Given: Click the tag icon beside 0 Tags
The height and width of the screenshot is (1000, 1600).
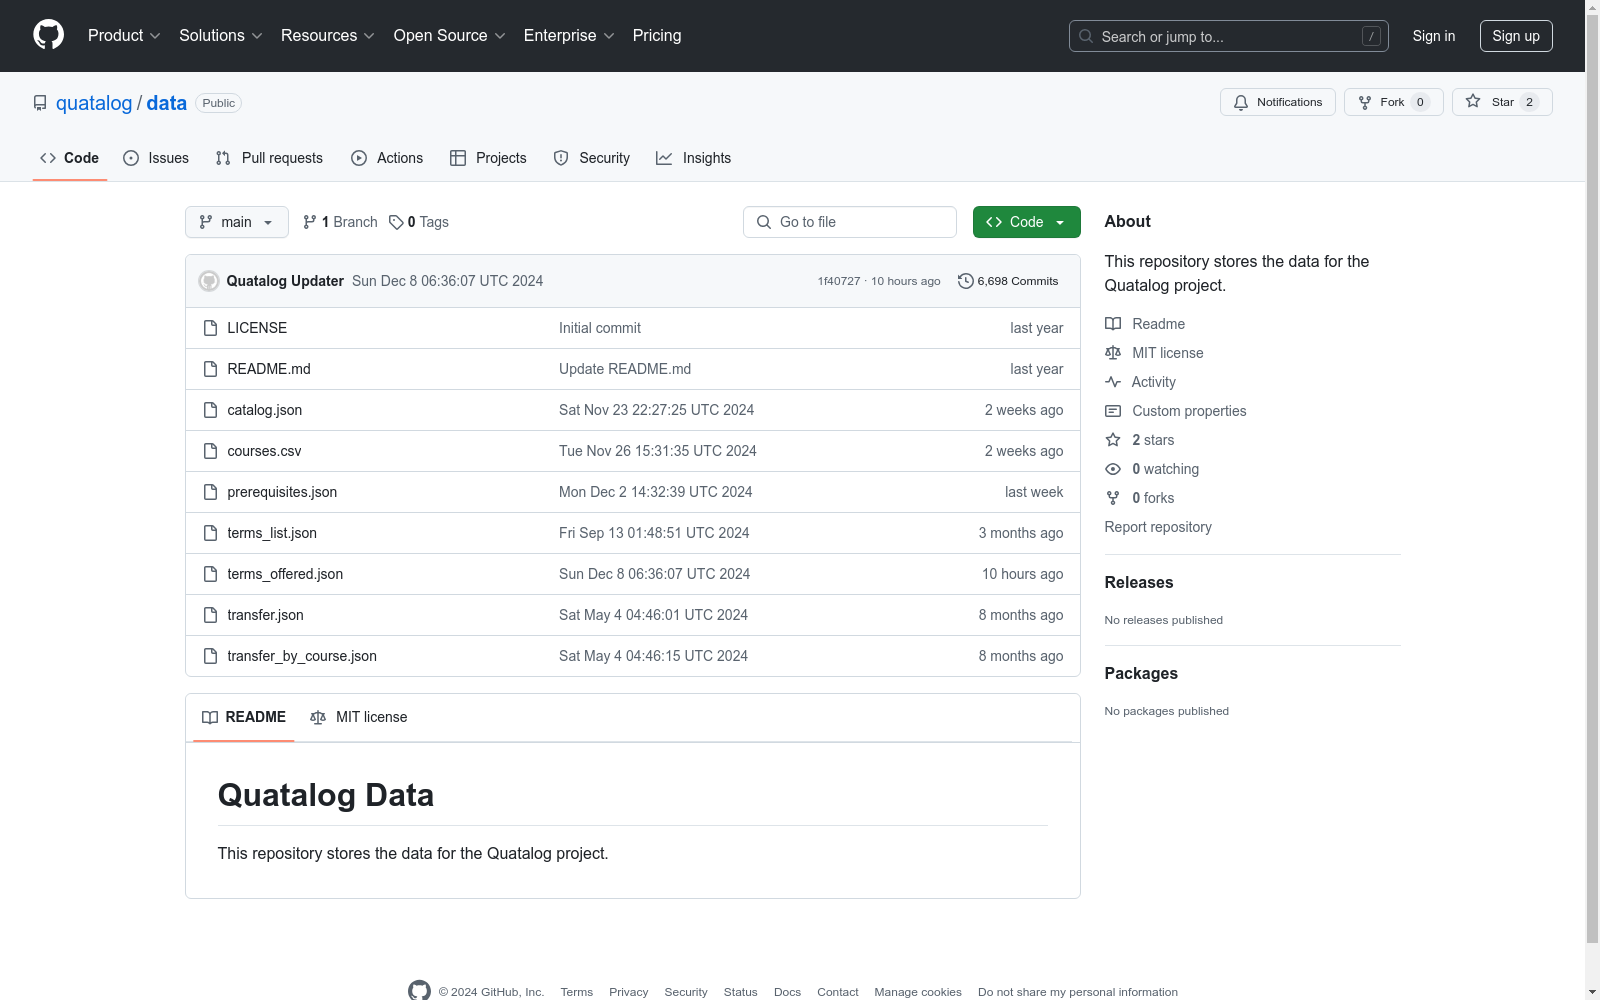Looking at the screenshot, I should point(396,222).
